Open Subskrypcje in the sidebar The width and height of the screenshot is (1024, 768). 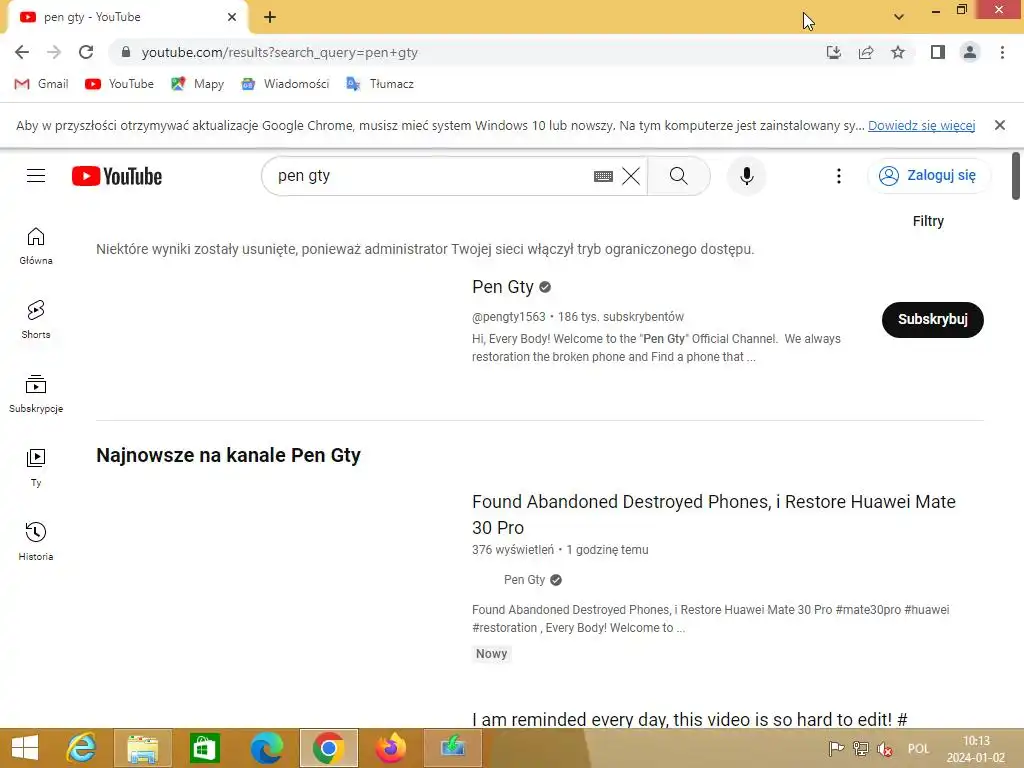36,394
